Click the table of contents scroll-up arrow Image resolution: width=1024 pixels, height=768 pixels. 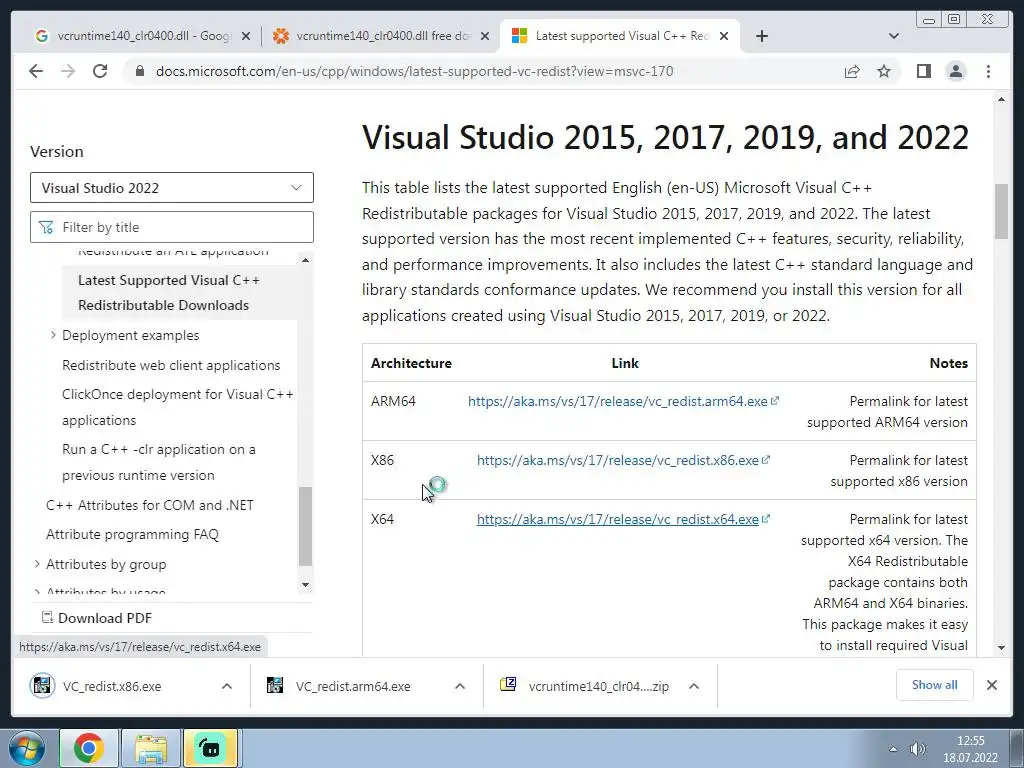point(305,260)
